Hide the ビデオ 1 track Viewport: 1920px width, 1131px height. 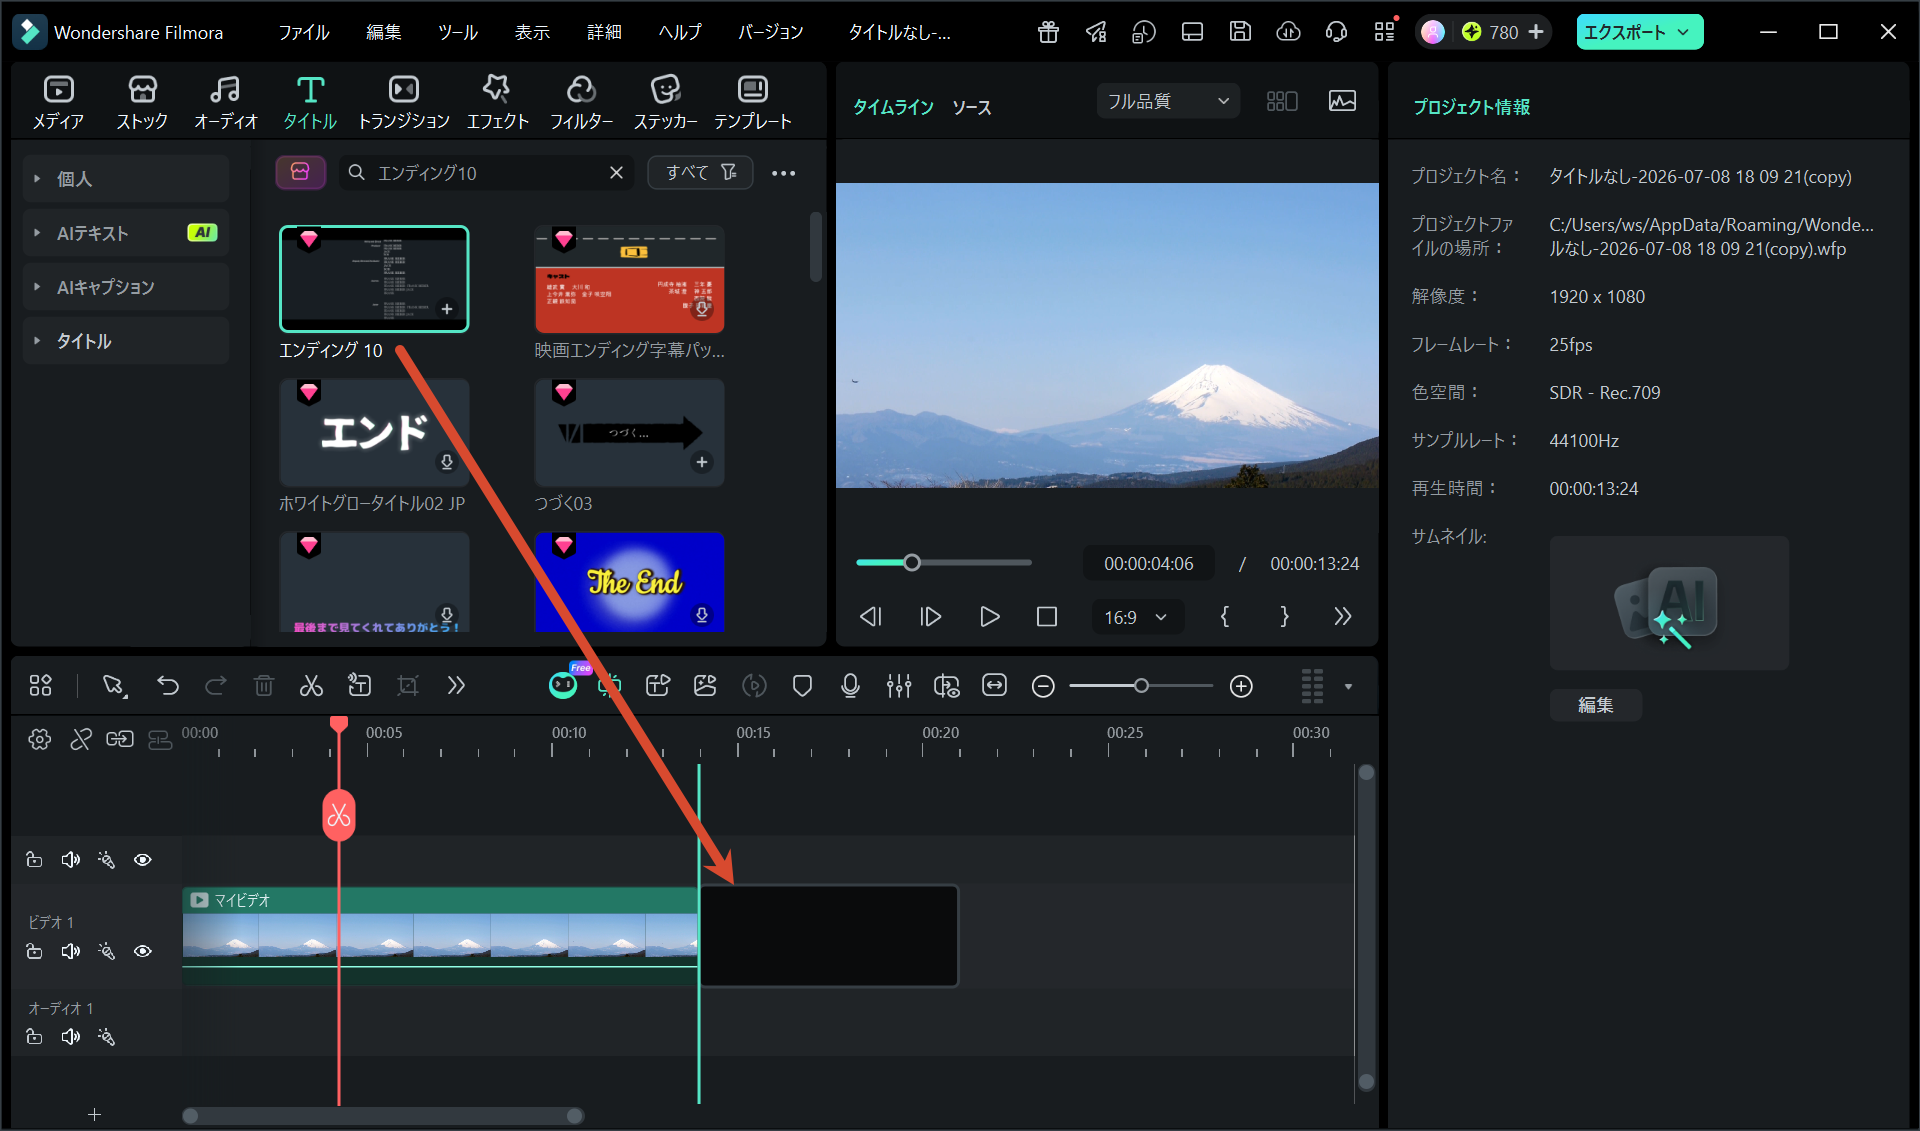[x=143, y=951]
